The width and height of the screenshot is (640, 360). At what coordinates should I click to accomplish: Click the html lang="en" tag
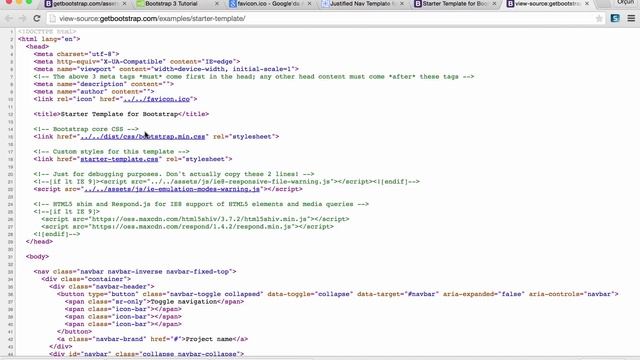click(x=49, y=39)
